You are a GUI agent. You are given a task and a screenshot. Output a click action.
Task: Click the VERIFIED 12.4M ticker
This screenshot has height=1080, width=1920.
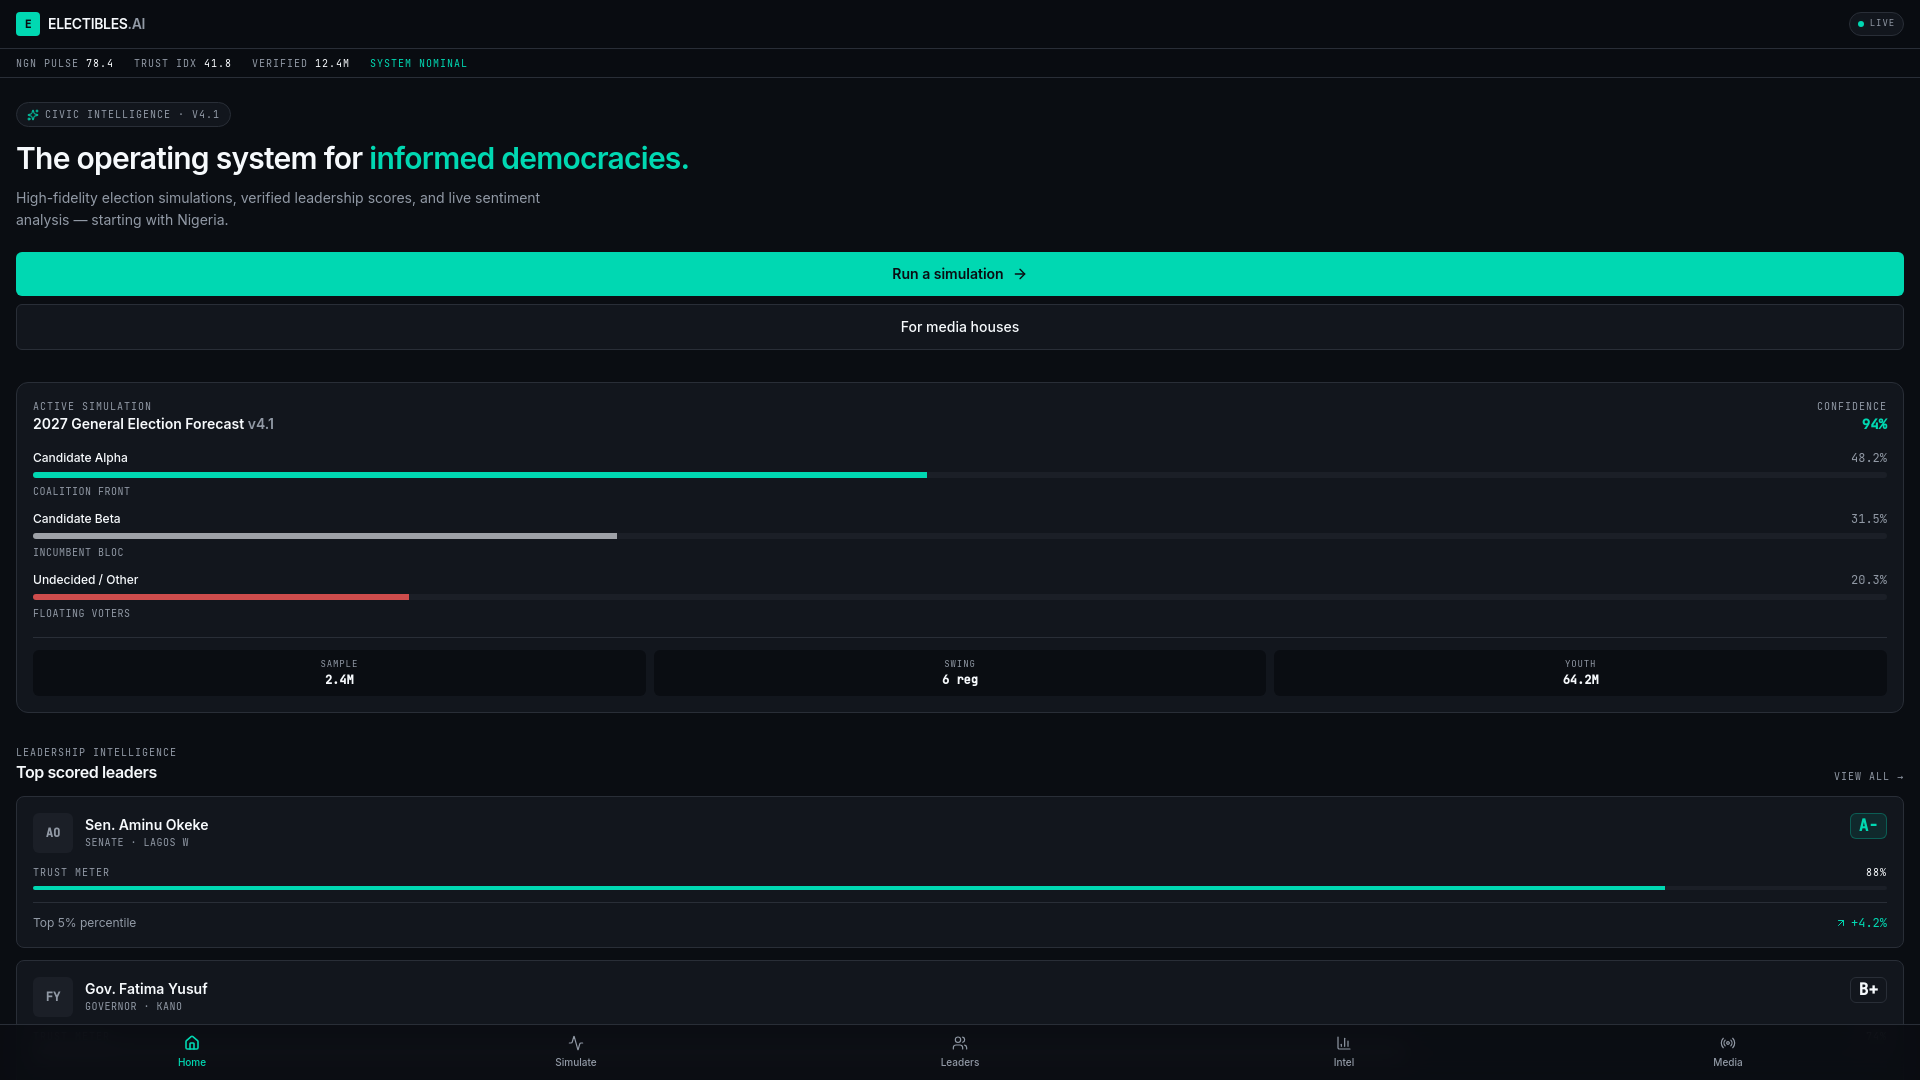pyautogui.click(x=301, y=64)
